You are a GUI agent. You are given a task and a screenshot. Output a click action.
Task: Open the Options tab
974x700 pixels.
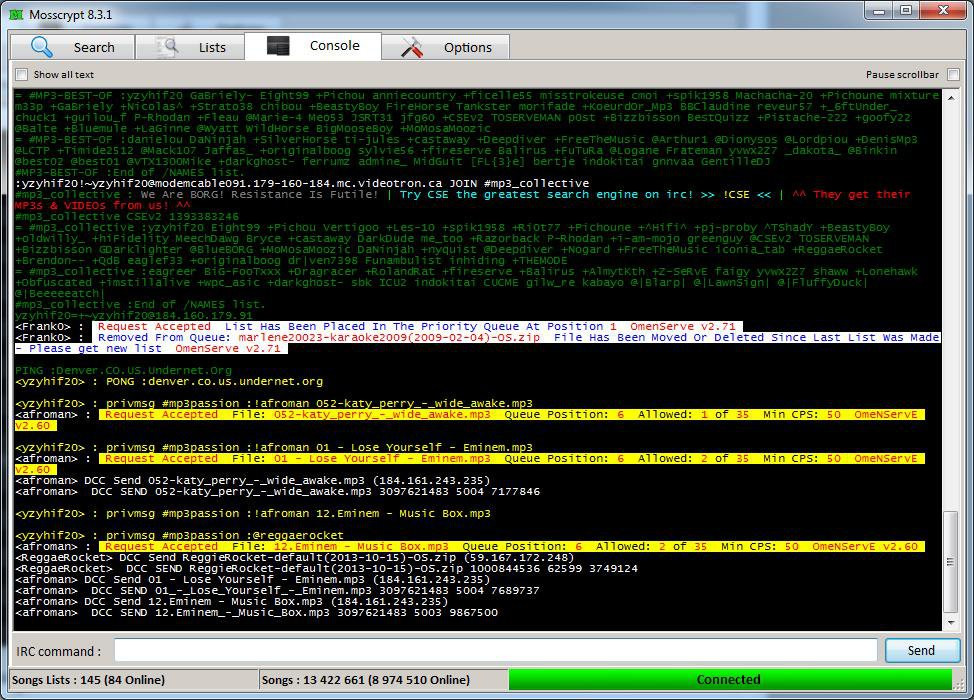click(x=445, y=47)
